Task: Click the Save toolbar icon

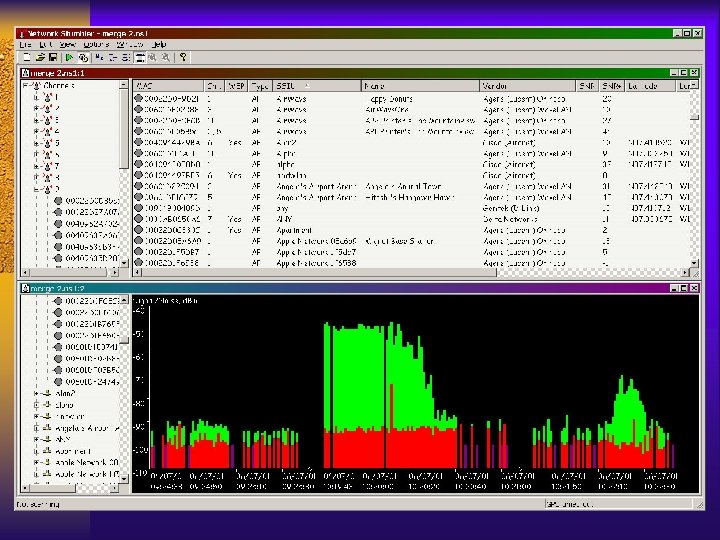Action: coord(53,57)
